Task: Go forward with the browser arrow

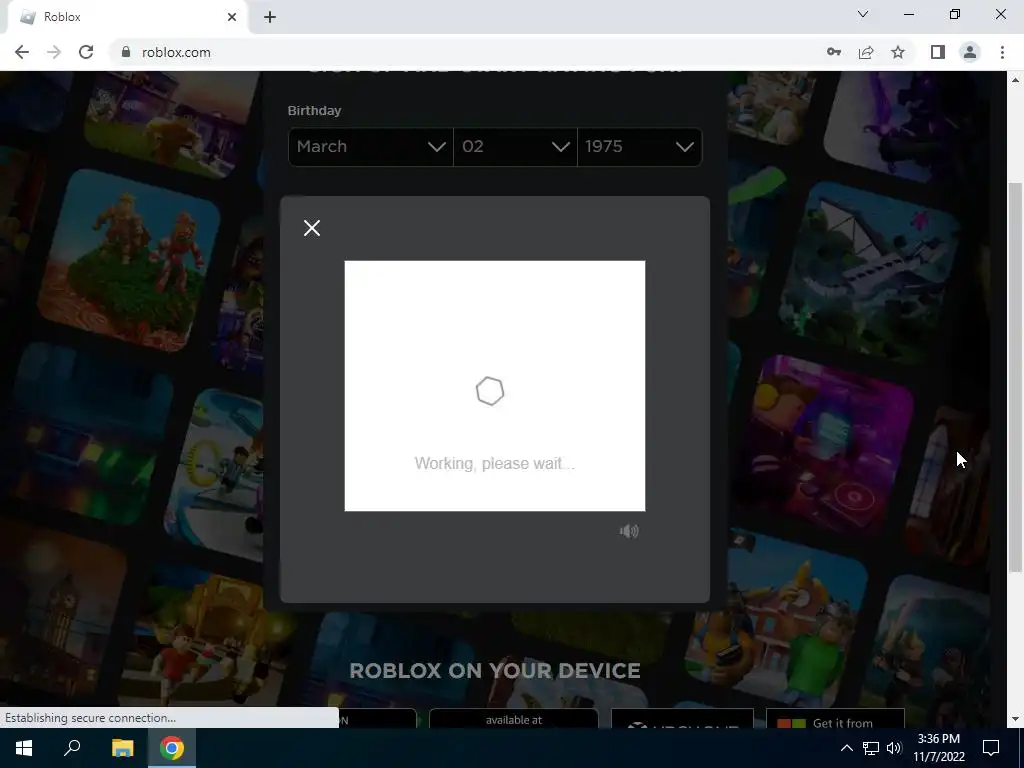Action: [54, 52]
